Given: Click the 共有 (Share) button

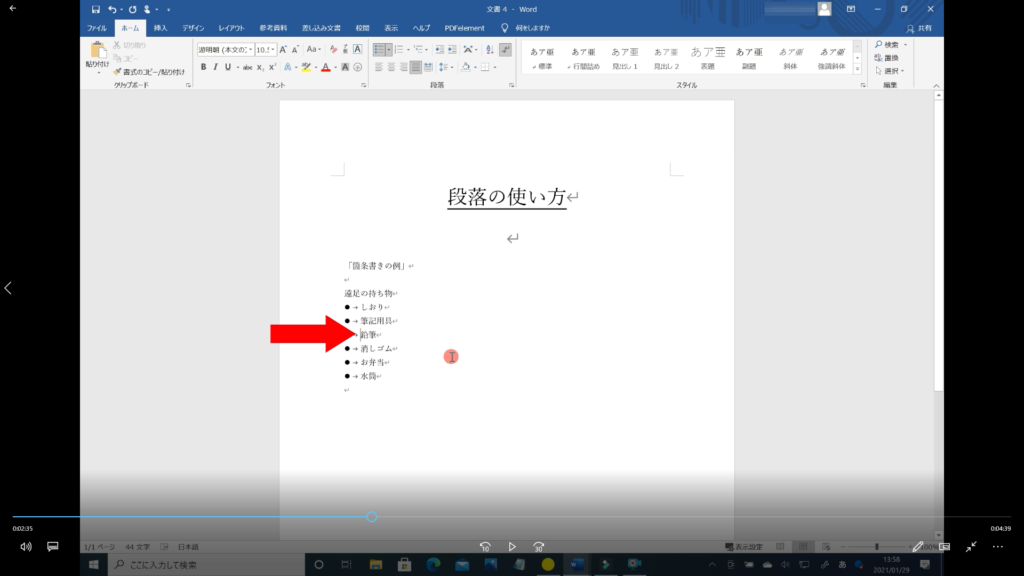Looking at the screenshot, I should click(920, 28).
